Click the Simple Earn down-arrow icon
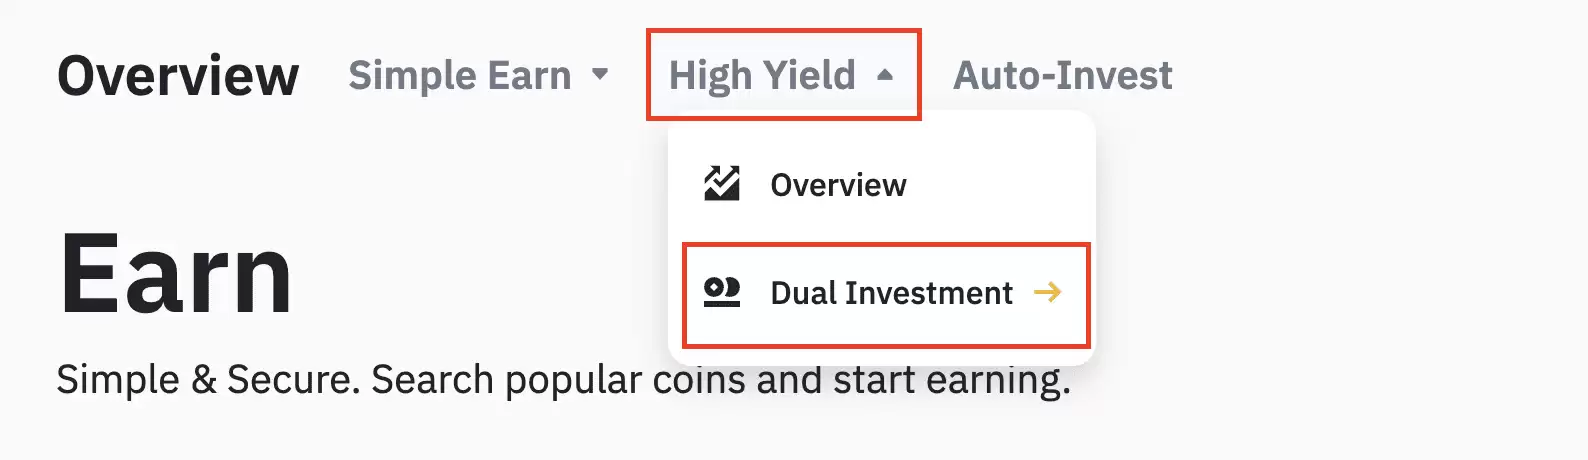The height and width of the screenshot is (460, 1588). tap(600, 74)
